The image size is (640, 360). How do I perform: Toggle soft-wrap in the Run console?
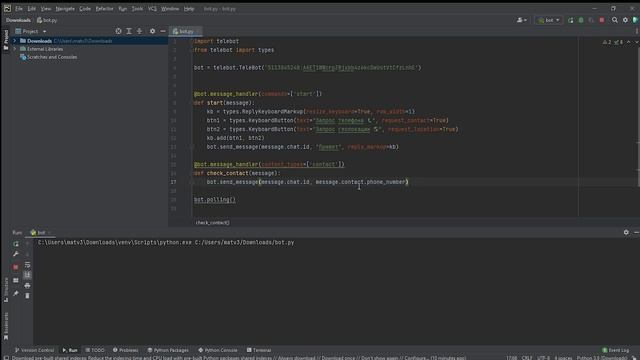point(27,265)
